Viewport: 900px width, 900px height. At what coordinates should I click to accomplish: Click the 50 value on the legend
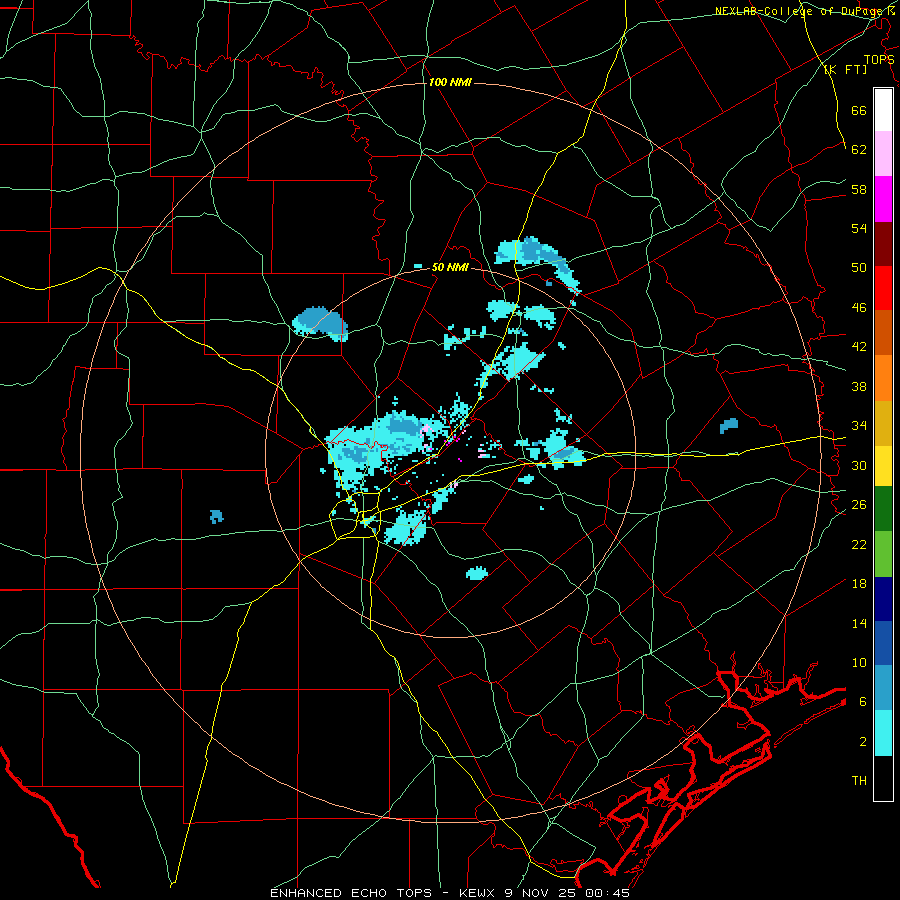tap(859, 268)
